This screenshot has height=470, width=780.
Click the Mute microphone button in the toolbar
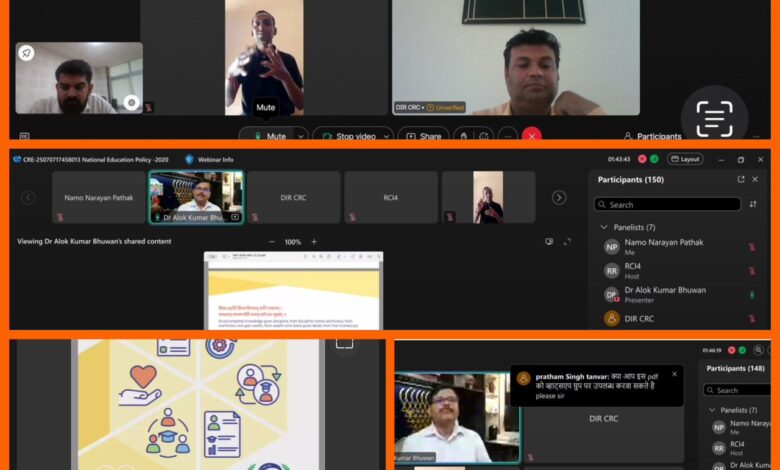[270, 136]
